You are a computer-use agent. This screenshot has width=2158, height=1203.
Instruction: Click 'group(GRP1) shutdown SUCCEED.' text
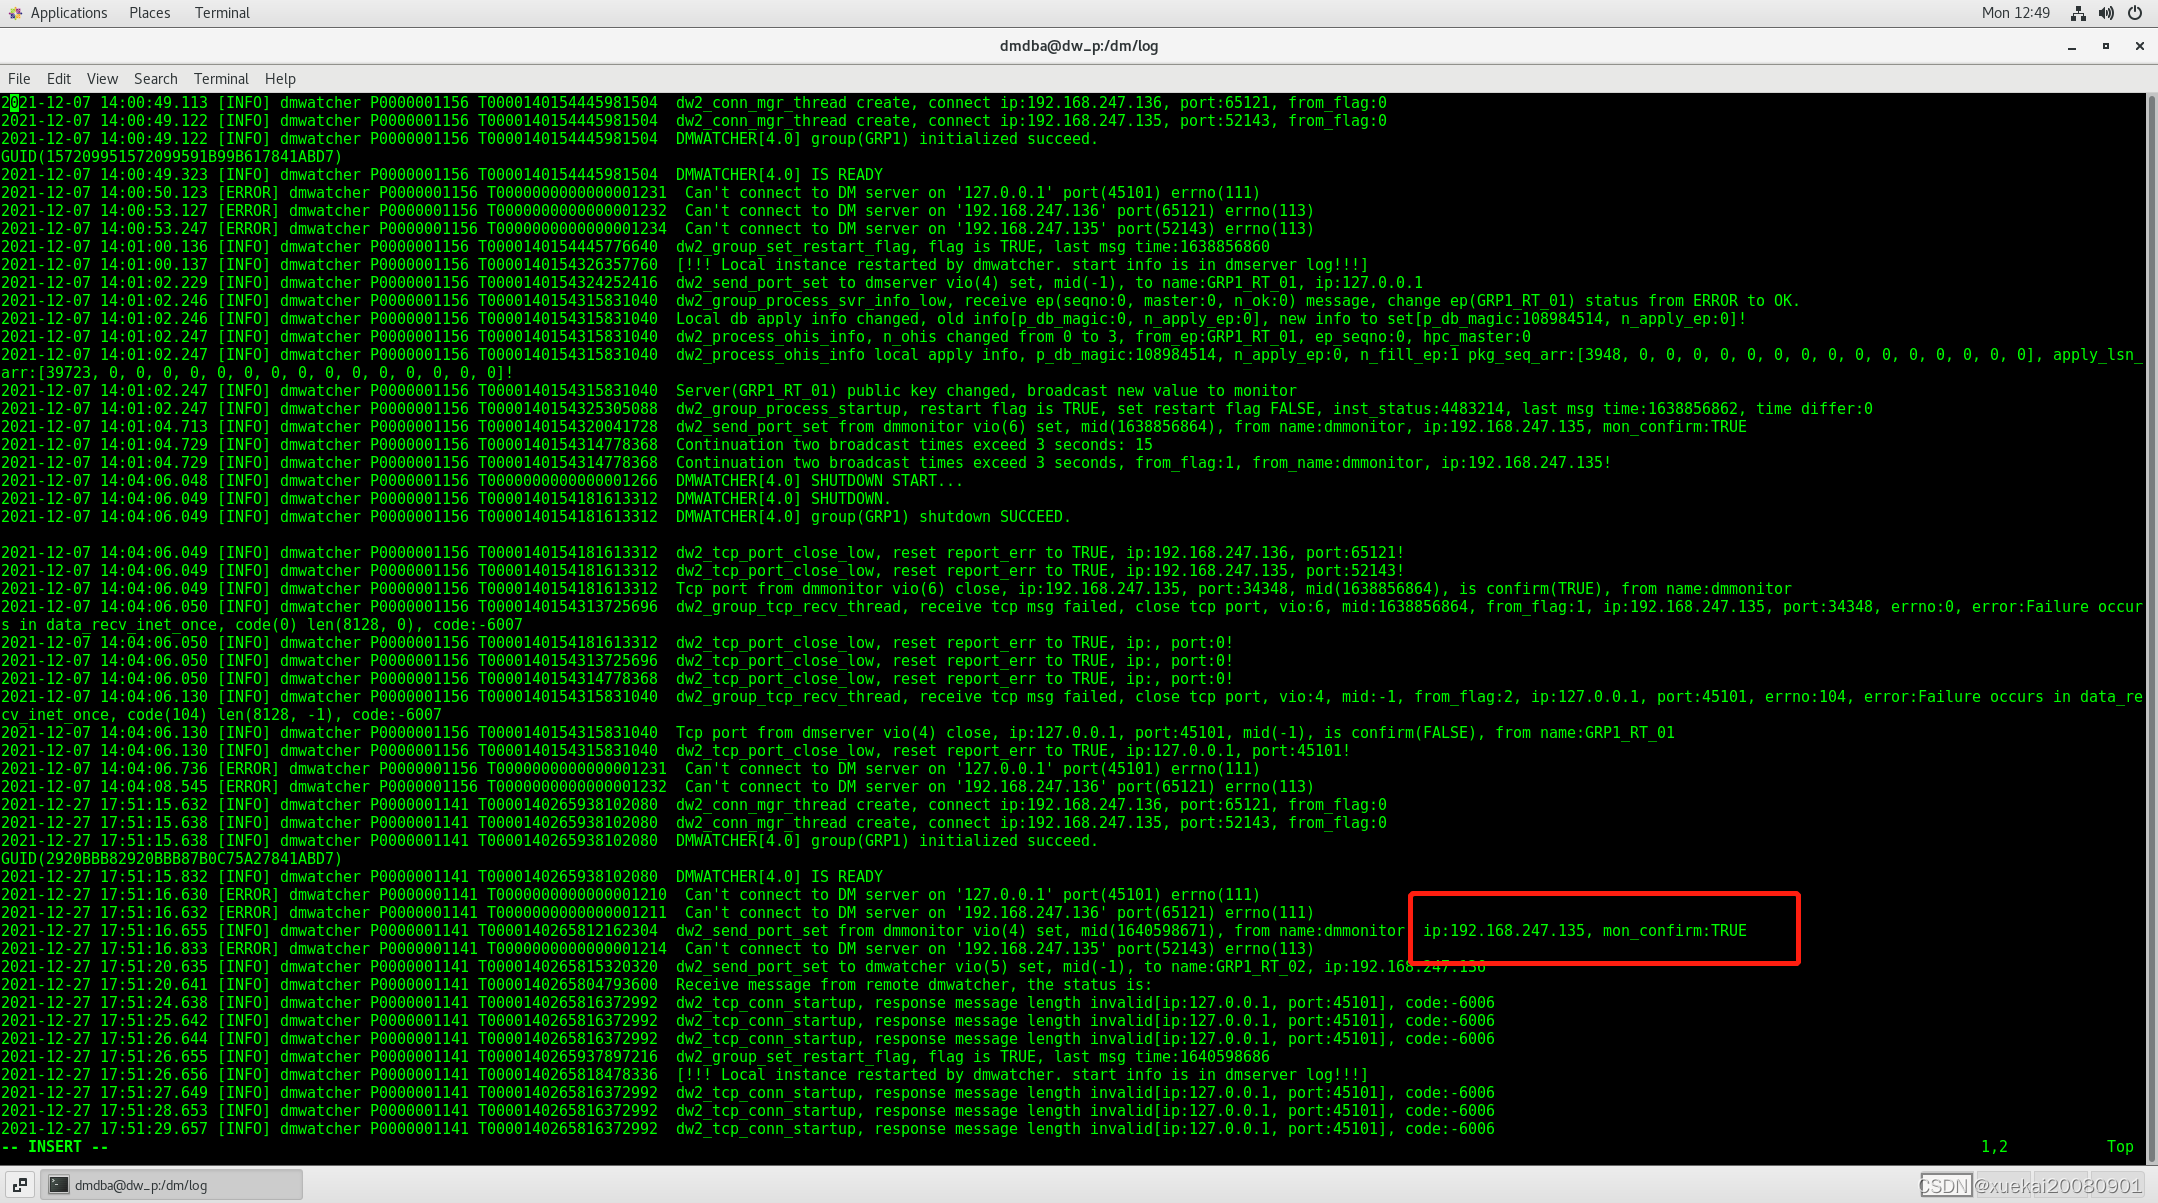click(941, 517)
